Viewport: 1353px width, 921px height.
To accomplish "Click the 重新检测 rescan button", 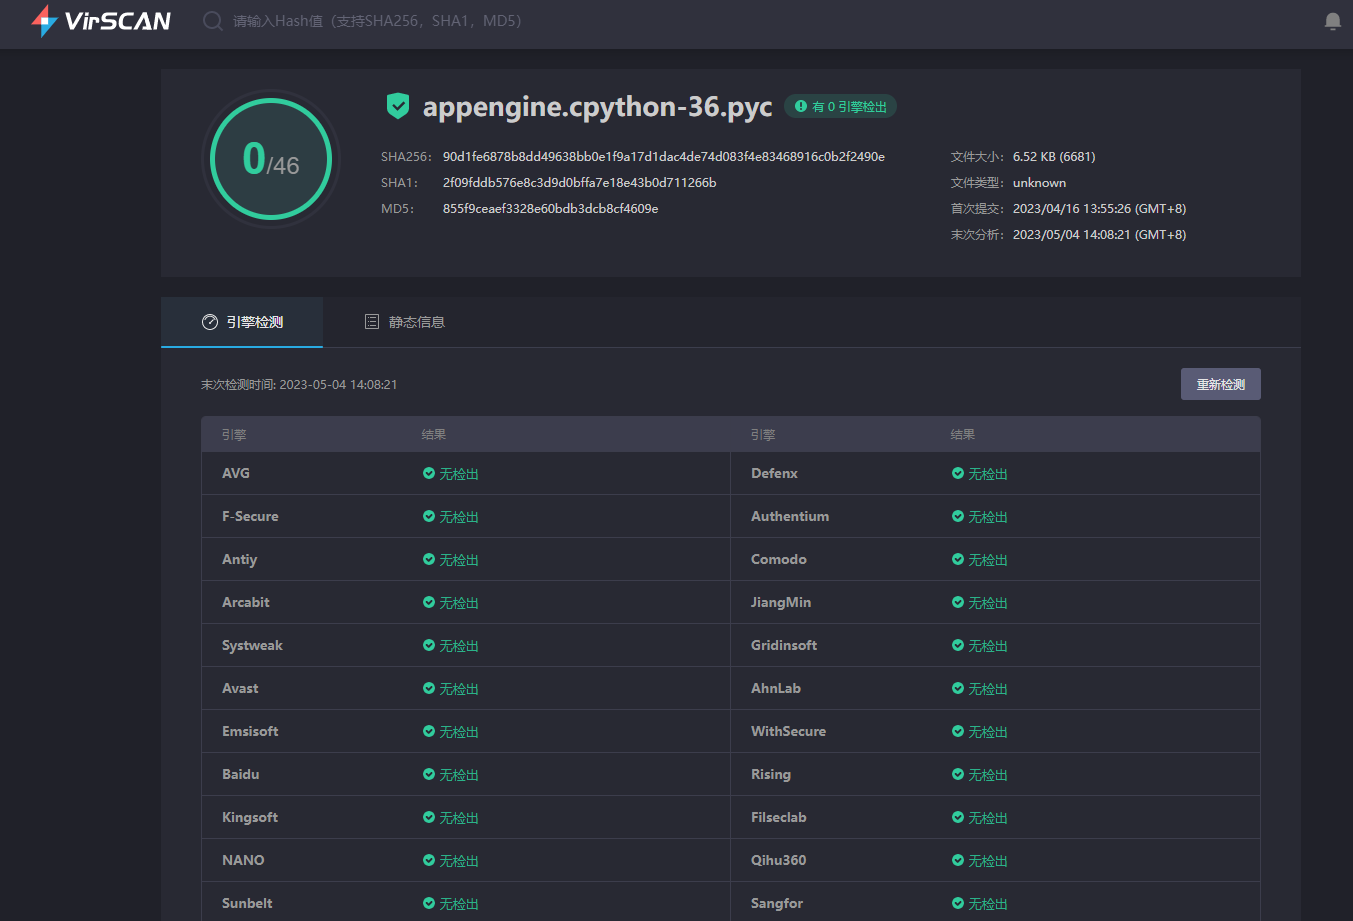I will pos(1220,384).
